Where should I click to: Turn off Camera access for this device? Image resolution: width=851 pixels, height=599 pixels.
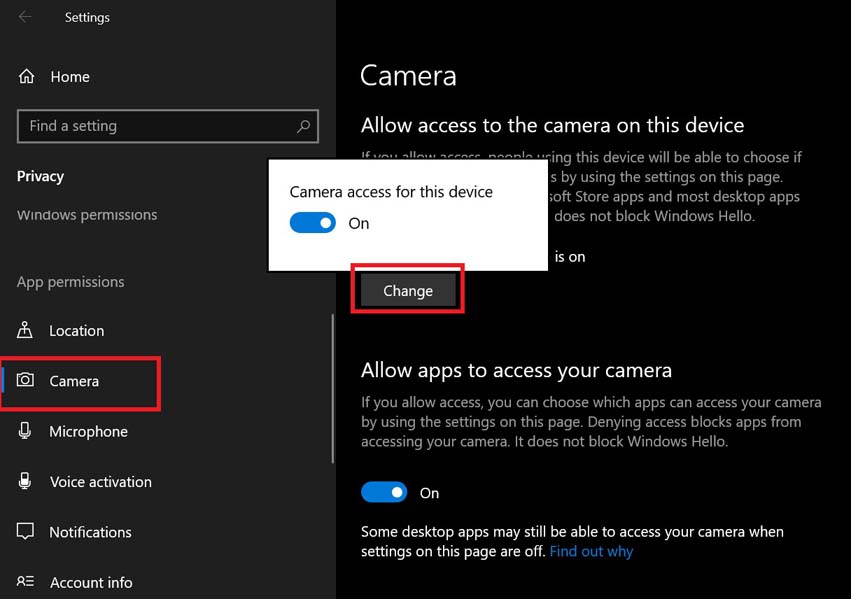point(312,223)
